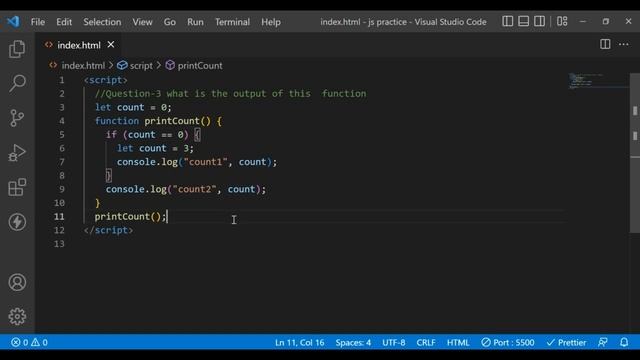This screenshot has width=640, height=360.
Task: Click 'let count = 0;' on line 3
Action: (133, 107)
